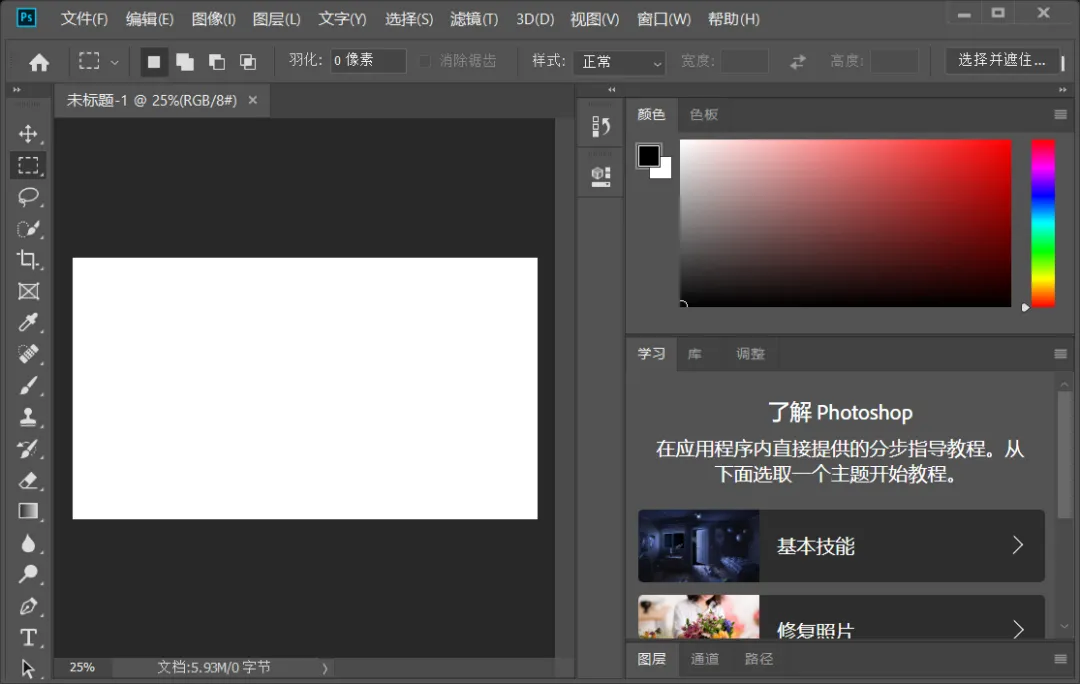
Task: Open the 编辑(E) menu
Action: click(149, 19)
